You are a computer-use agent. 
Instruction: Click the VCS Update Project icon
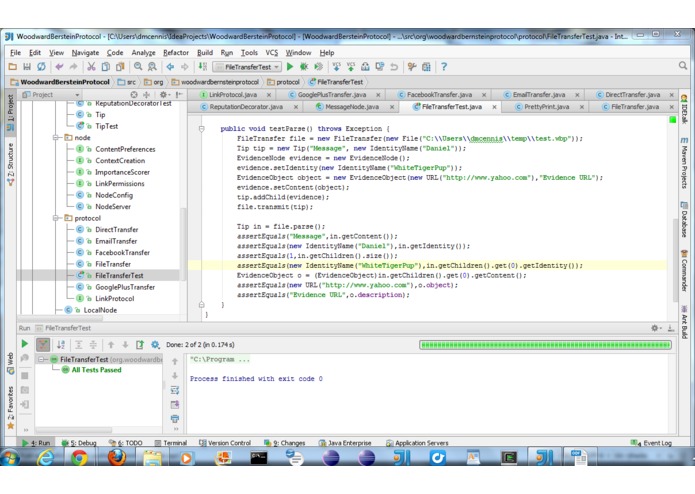[336, 67]
